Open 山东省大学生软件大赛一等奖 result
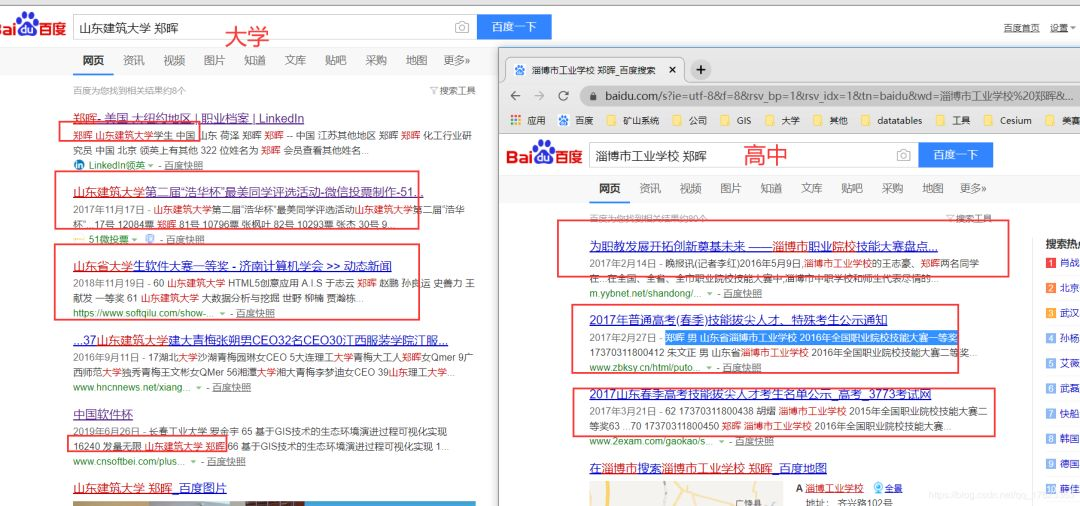This screenshot has width=1080, height=506. click(x=233, y=266)
